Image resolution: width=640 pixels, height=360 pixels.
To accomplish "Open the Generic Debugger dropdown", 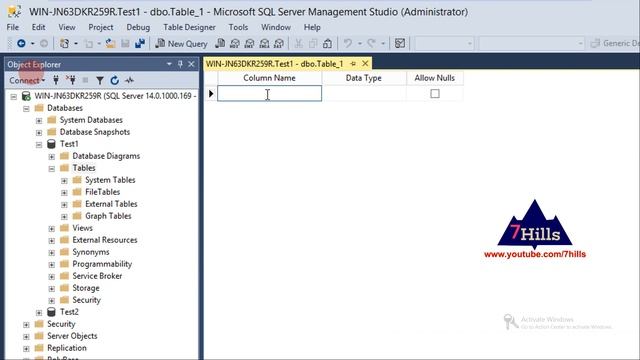I will [x=615, y=43].
